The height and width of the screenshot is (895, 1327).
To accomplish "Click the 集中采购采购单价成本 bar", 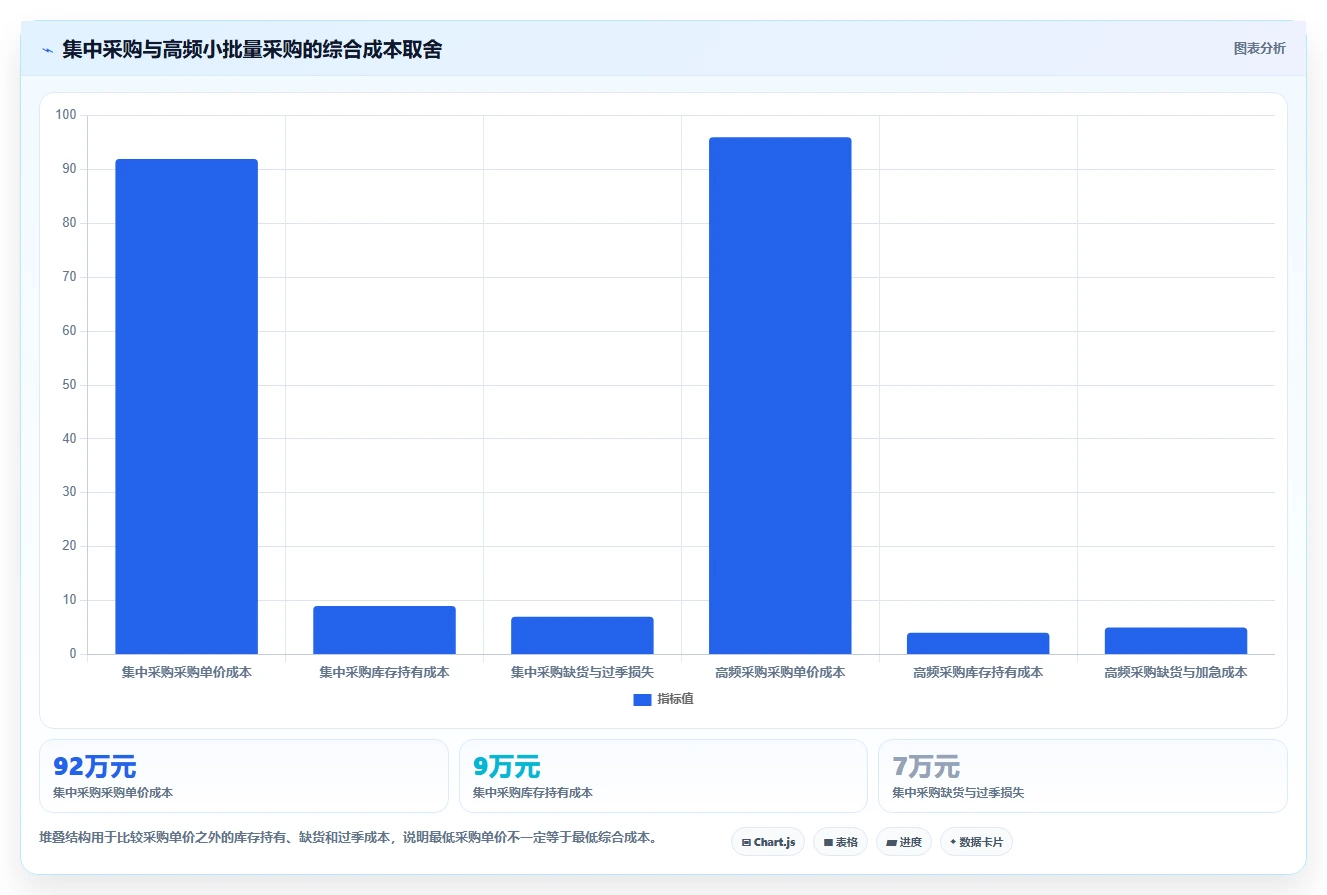I will [187, 407].
